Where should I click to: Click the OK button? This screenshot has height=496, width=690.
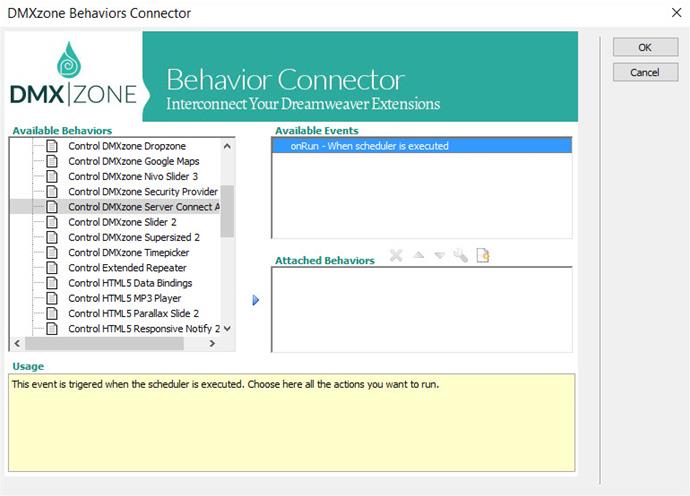[x=645, y=47]
